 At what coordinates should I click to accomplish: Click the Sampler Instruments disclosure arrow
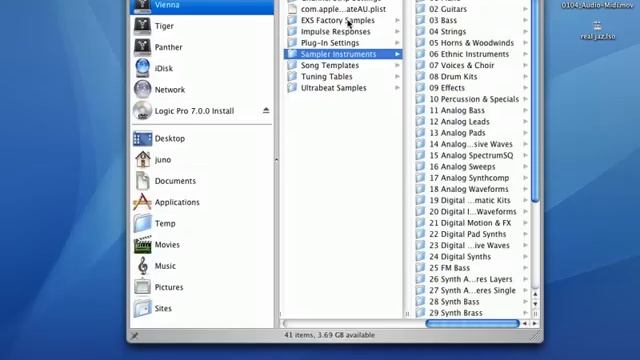point(397,54)
